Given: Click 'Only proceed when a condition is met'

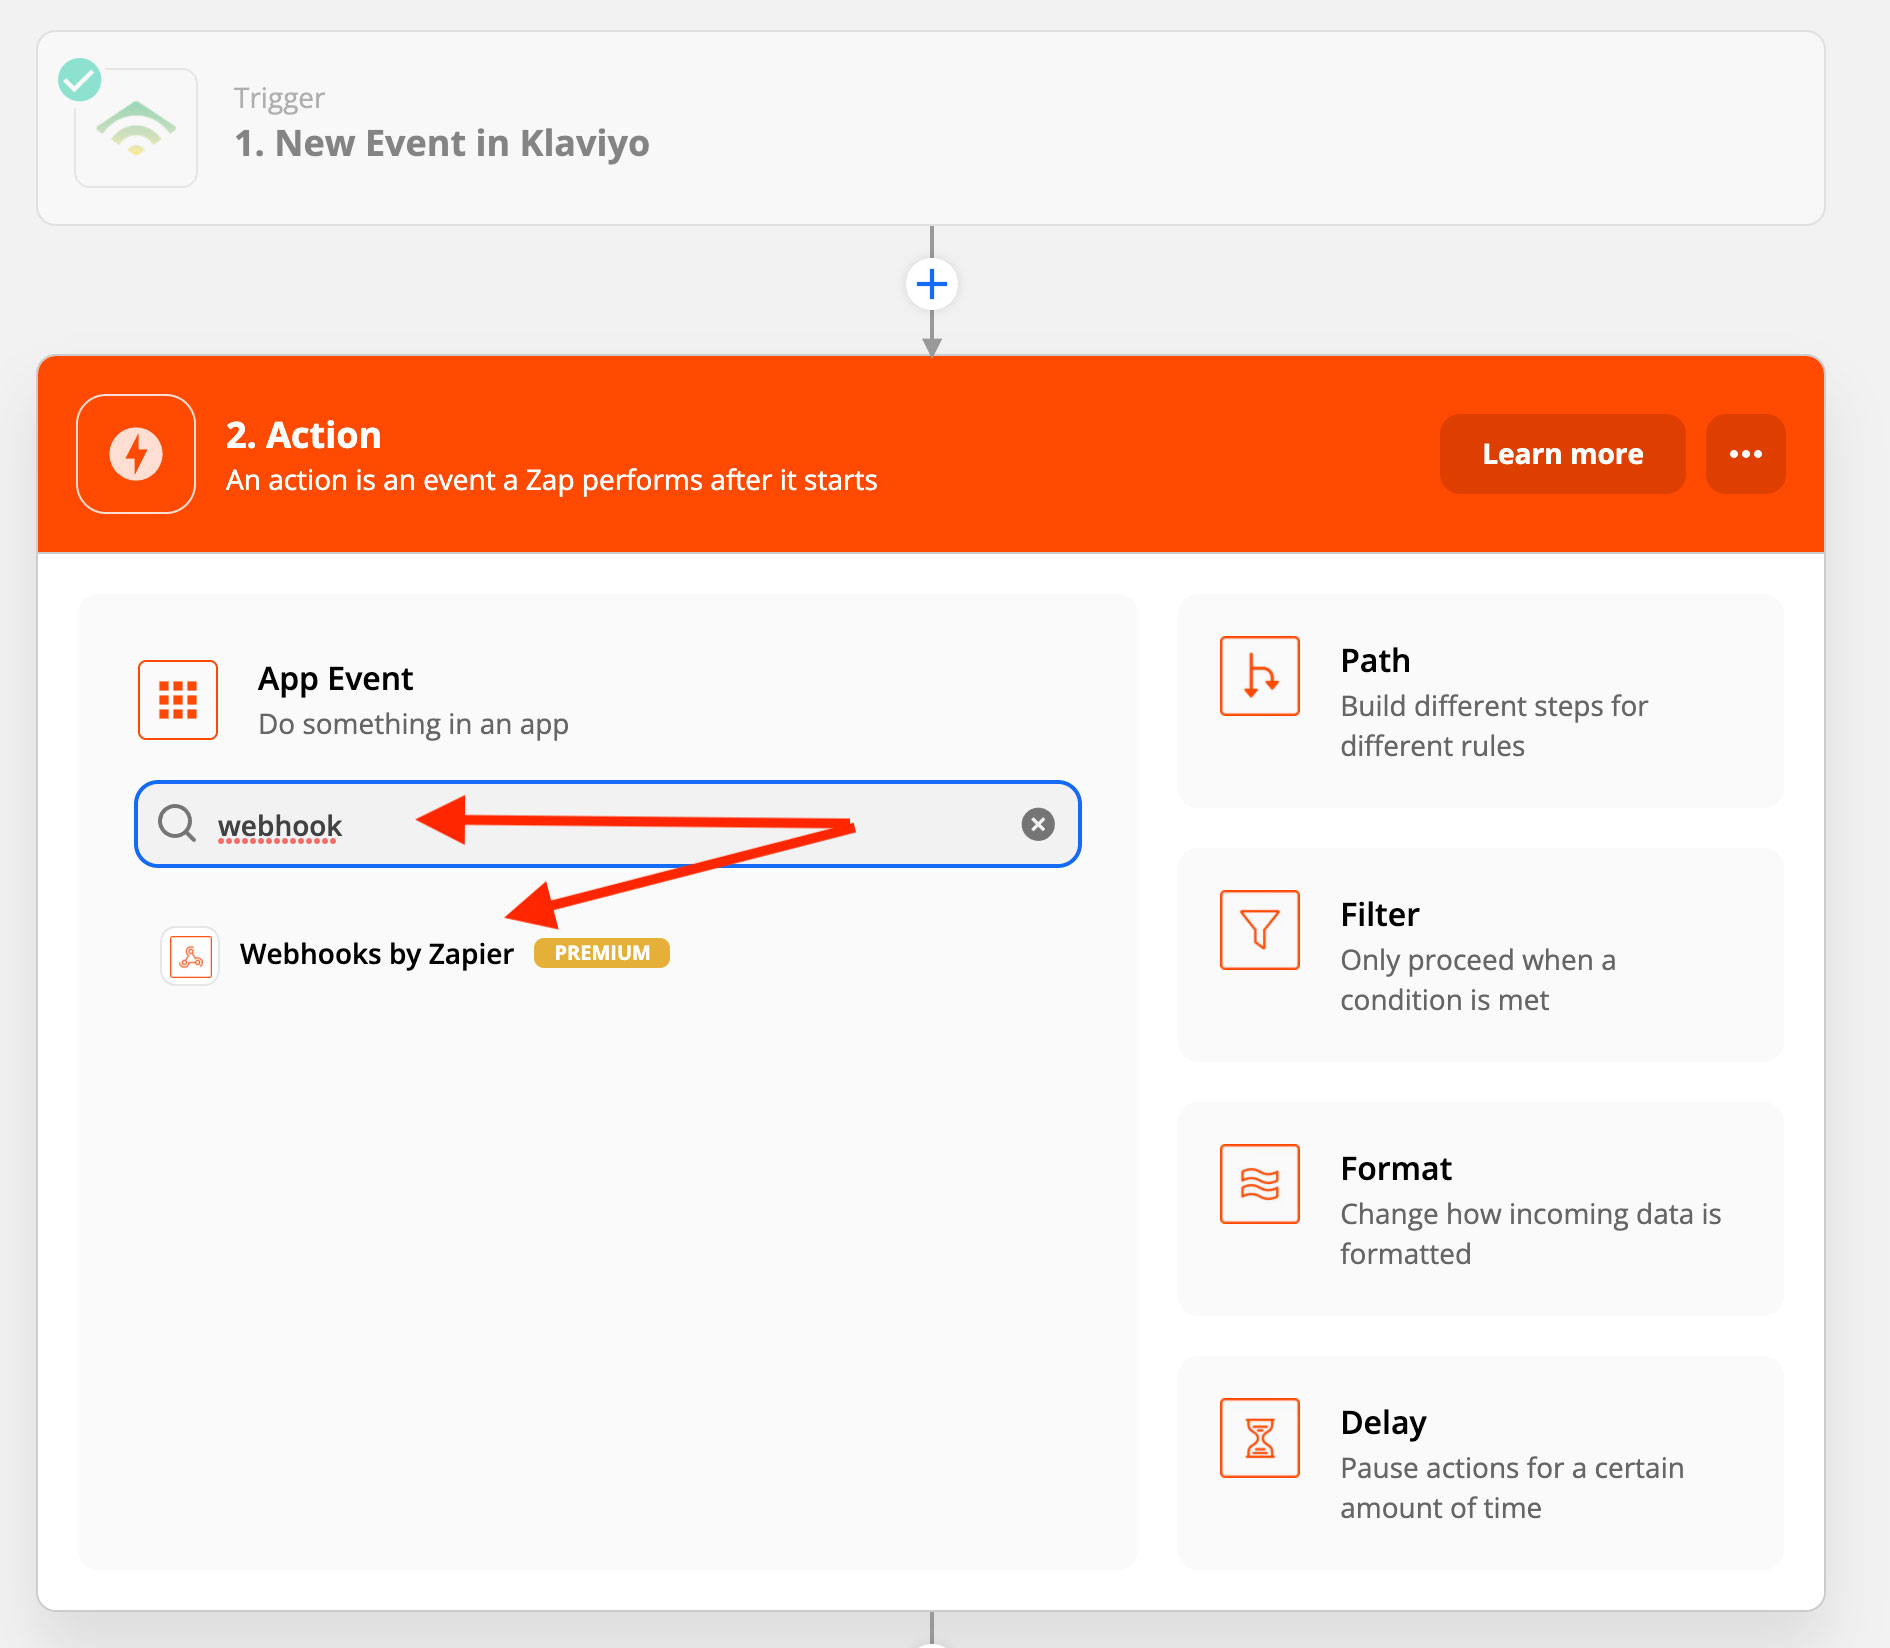Looking at the screenshot, I should pyautogui.click(x=1478, y=980).
